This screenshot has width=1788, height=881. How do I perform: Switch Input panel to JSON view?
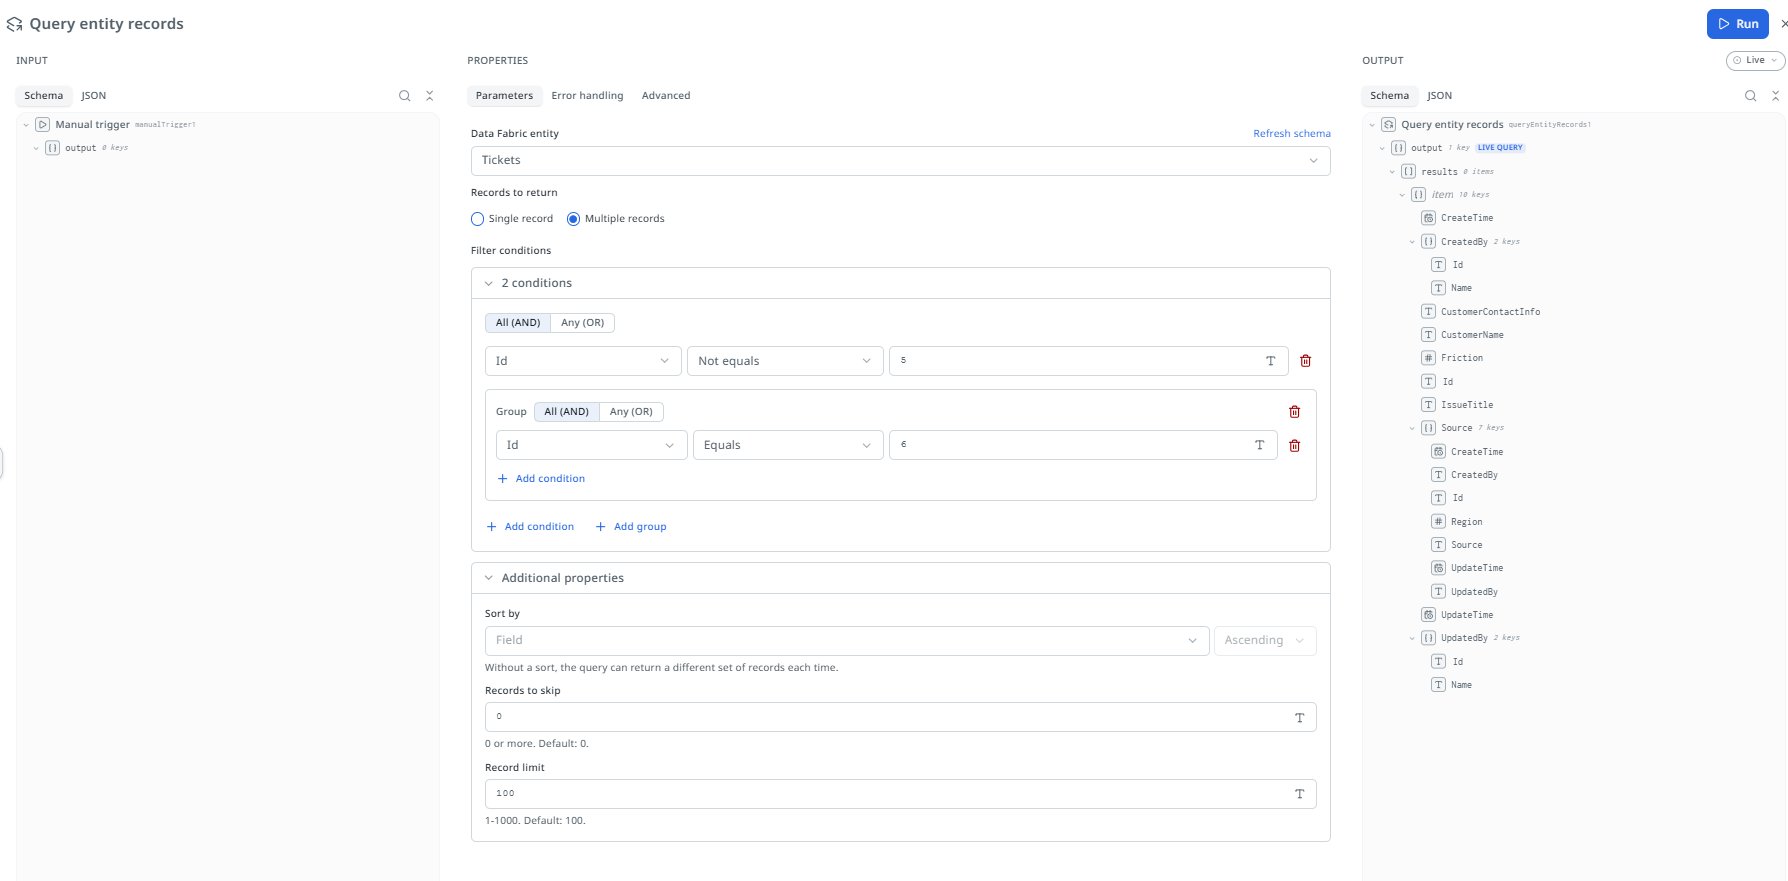(94, 96)
